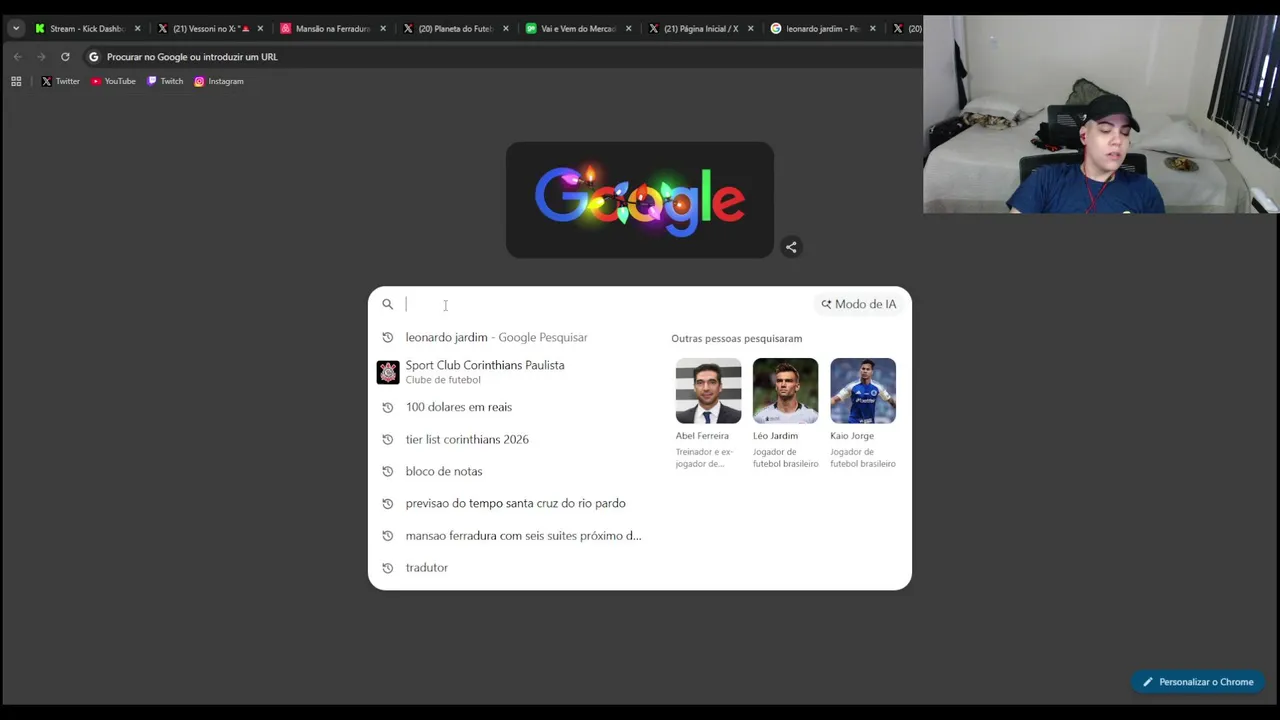Click the Kaio Jorge name label
This screenshot has height=720, width=1280.
pyautogui.click(x=852, y=436)
